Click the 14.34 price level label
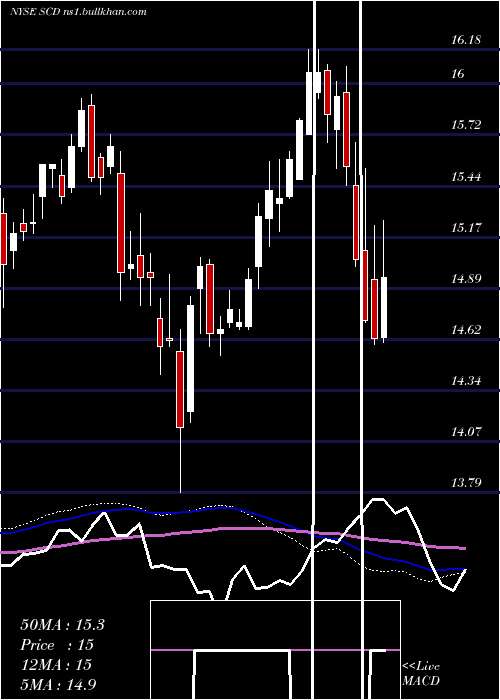This screenshot has height=700, width=500. pyautogui.click(x=466, y=381)
